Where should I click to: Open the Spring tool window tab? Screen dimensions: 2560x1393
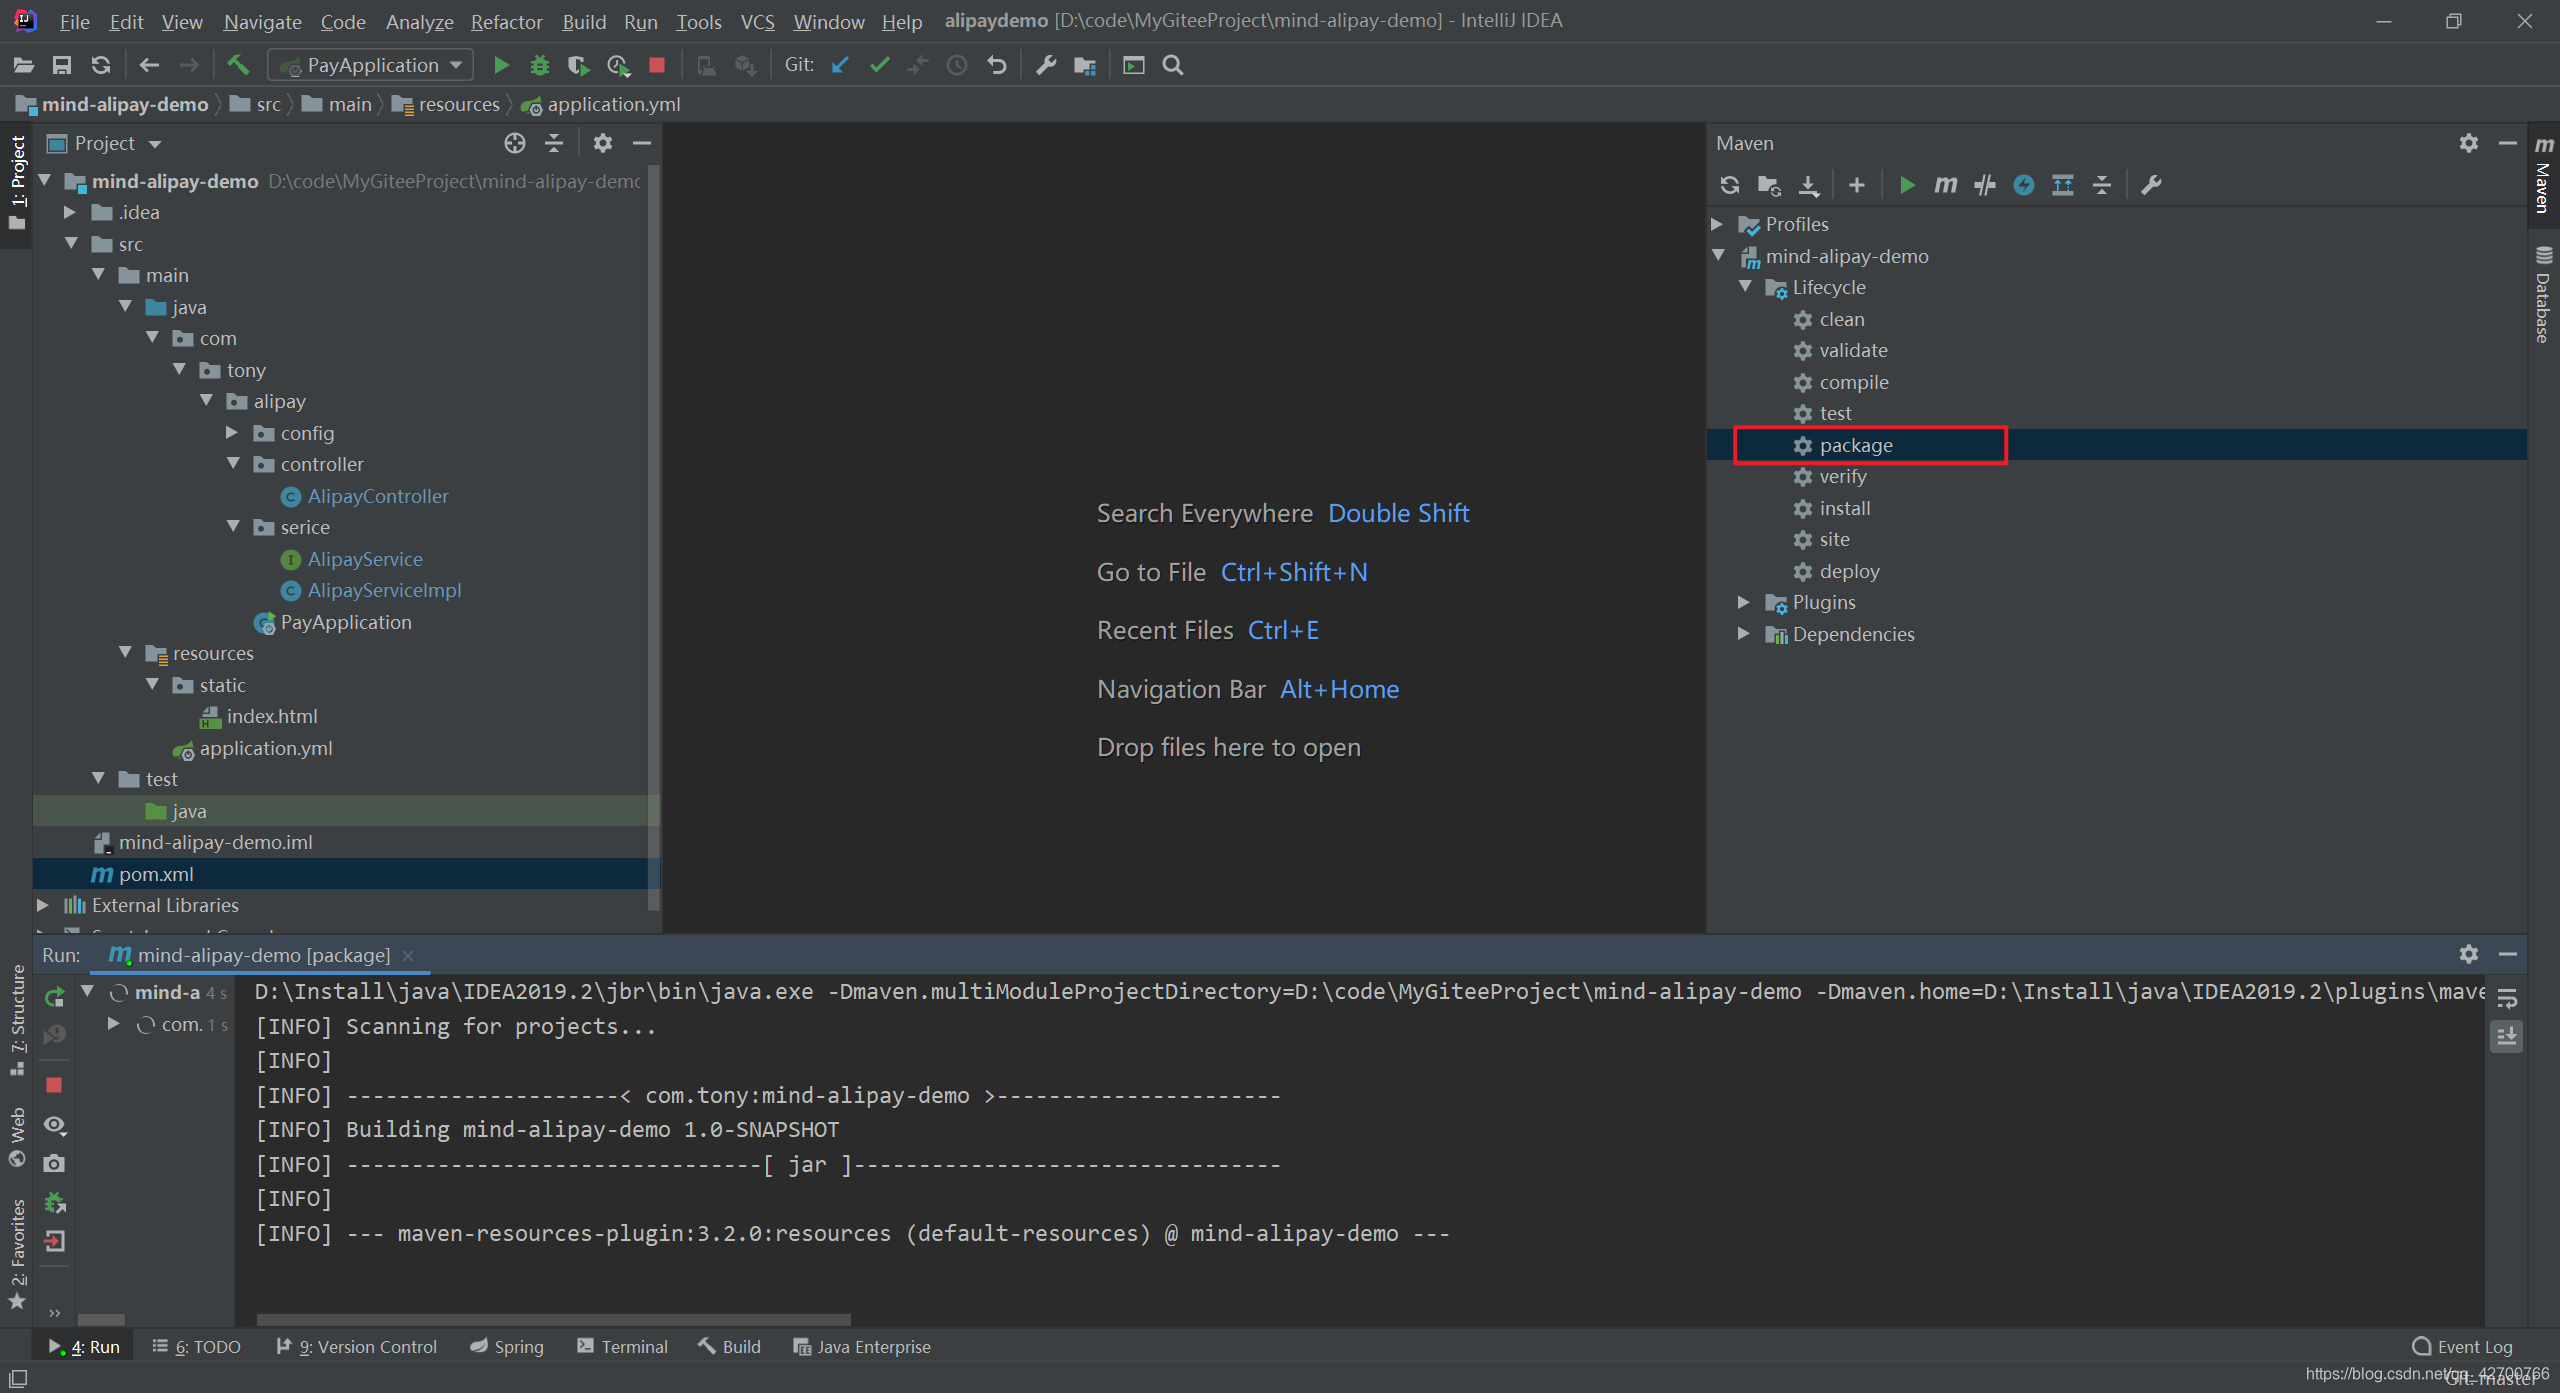[507, 1346]
